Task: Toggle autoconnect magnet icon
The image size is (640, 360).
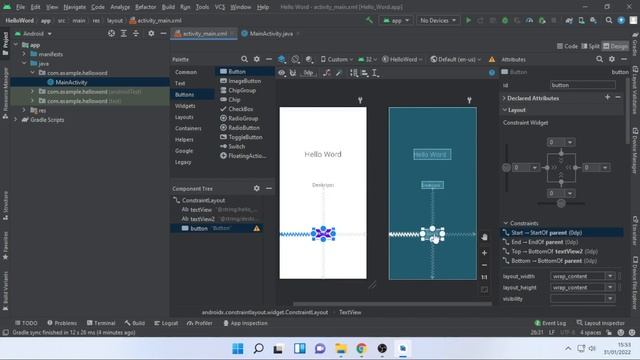Action: tap(293, 73)
